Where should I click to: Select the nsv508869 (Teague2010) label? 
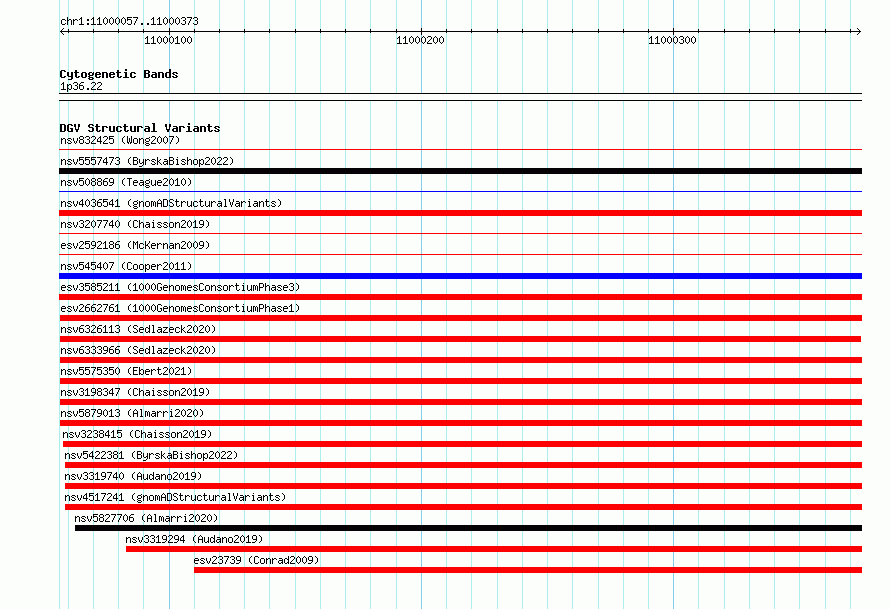pos(126,182)
